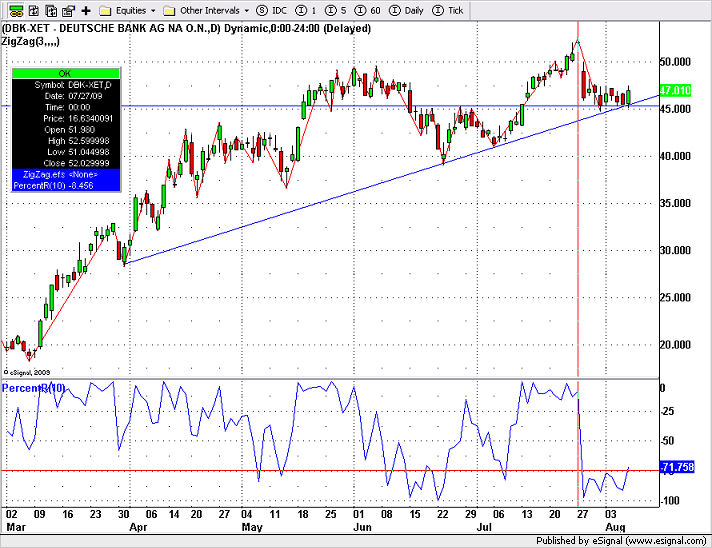Click the Aug month label on time axis
This screenshot has height=548, width=712.
[615, 527]
